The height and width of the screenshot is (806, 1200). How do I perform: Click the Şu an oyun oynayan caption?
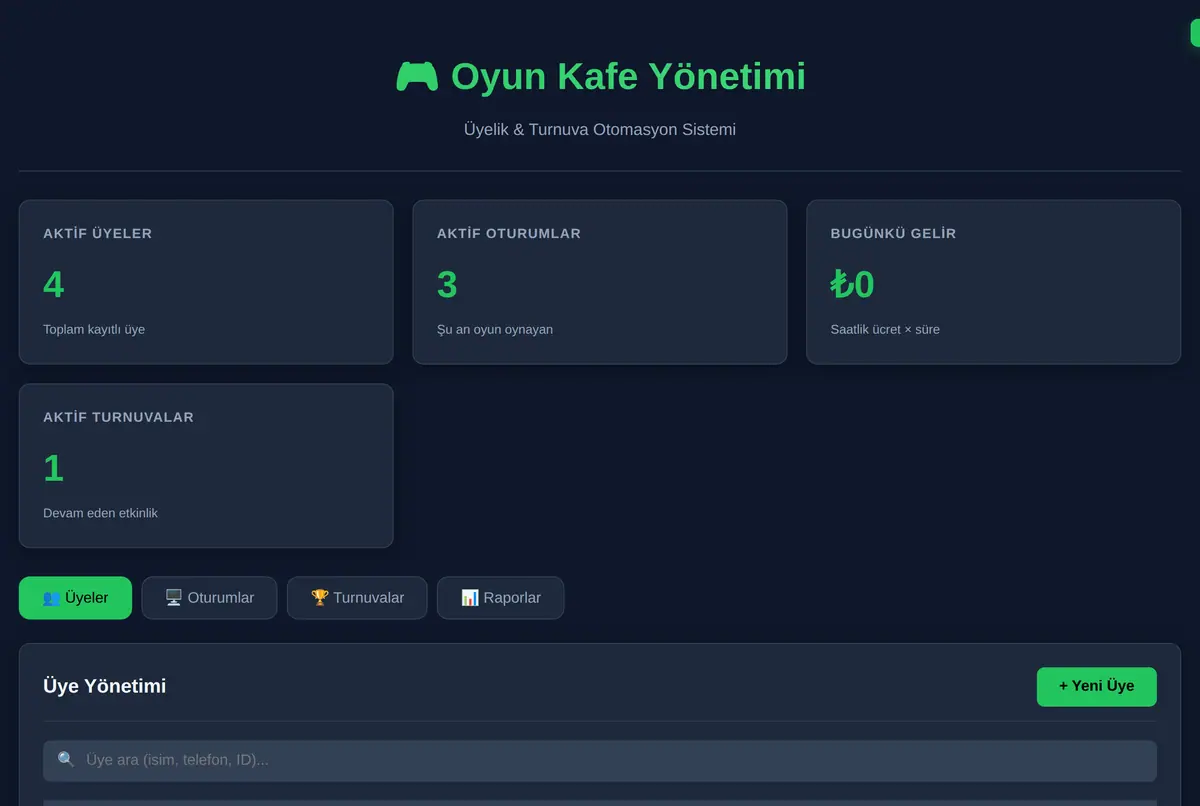495,329
